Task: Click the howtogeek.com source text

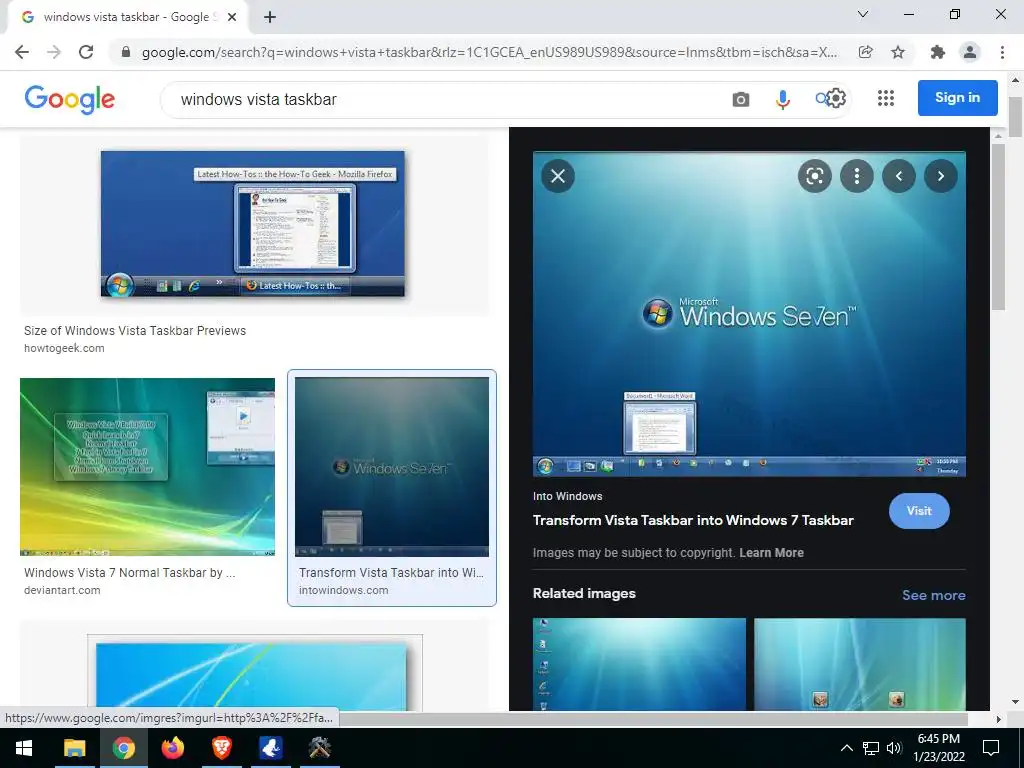Action: (x=64, y=348)
